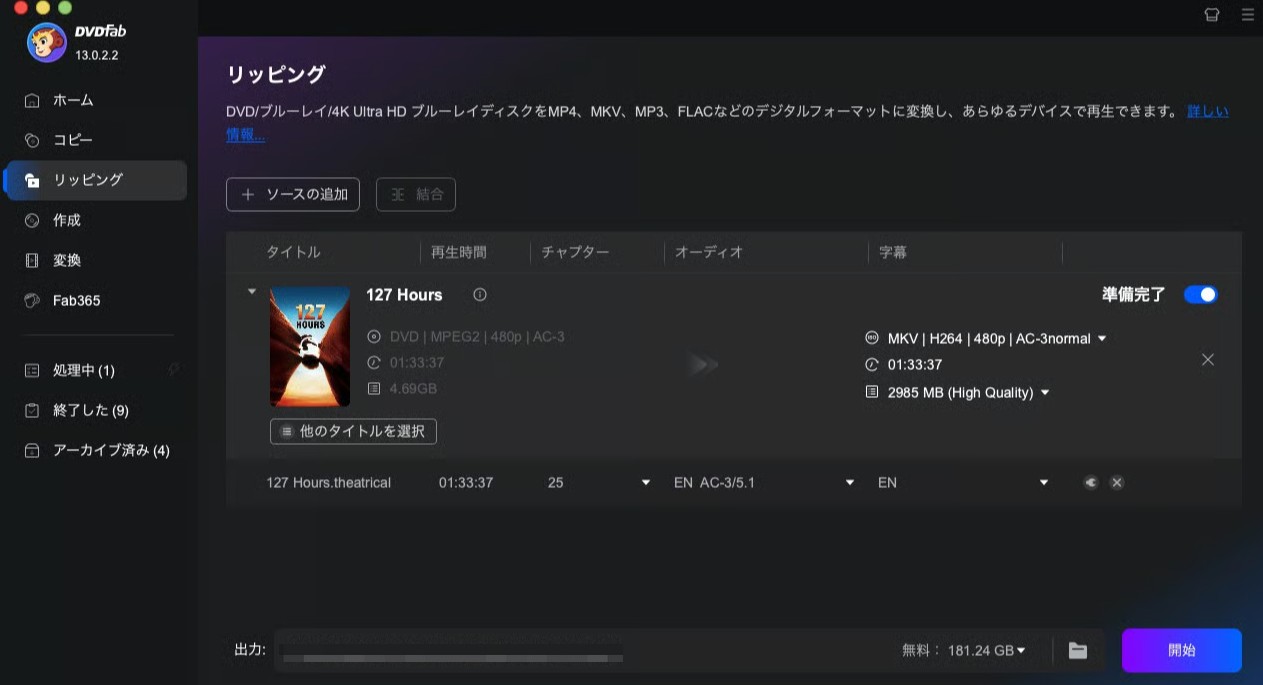Click pin icon beside 処理中
The width and height of the screenshot is (1263, 685).
point(173,370)
